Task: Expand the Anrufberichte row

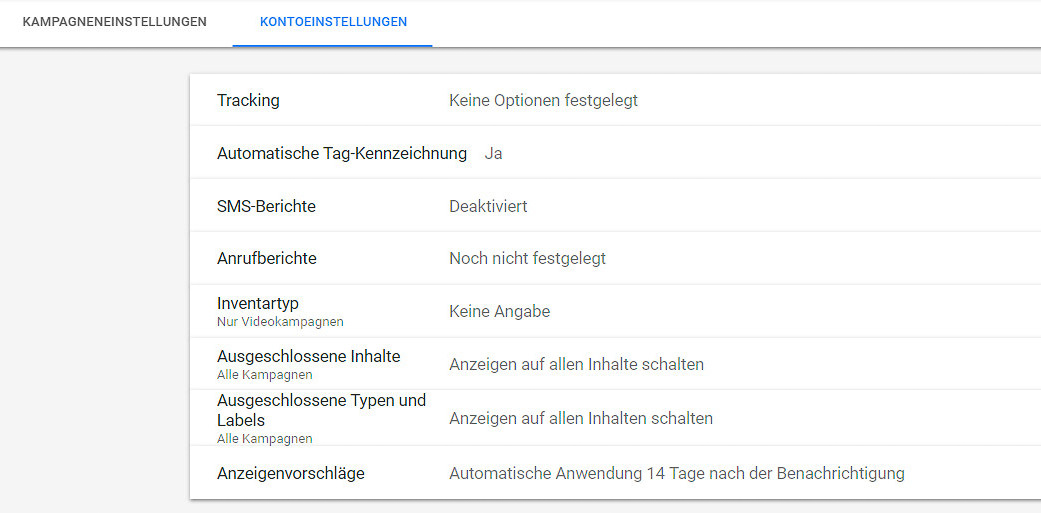Action: [266, 258]
